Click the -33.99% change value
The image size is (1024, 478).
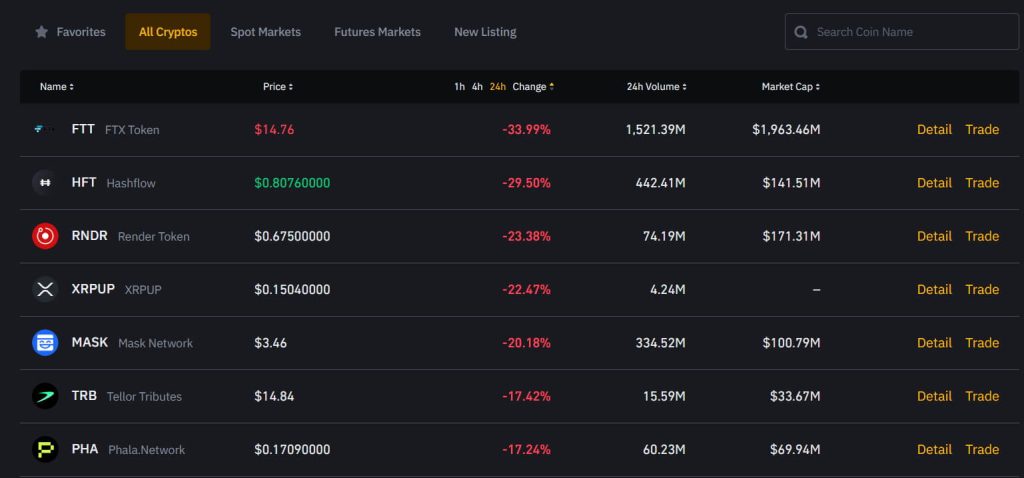coord(526,129)
